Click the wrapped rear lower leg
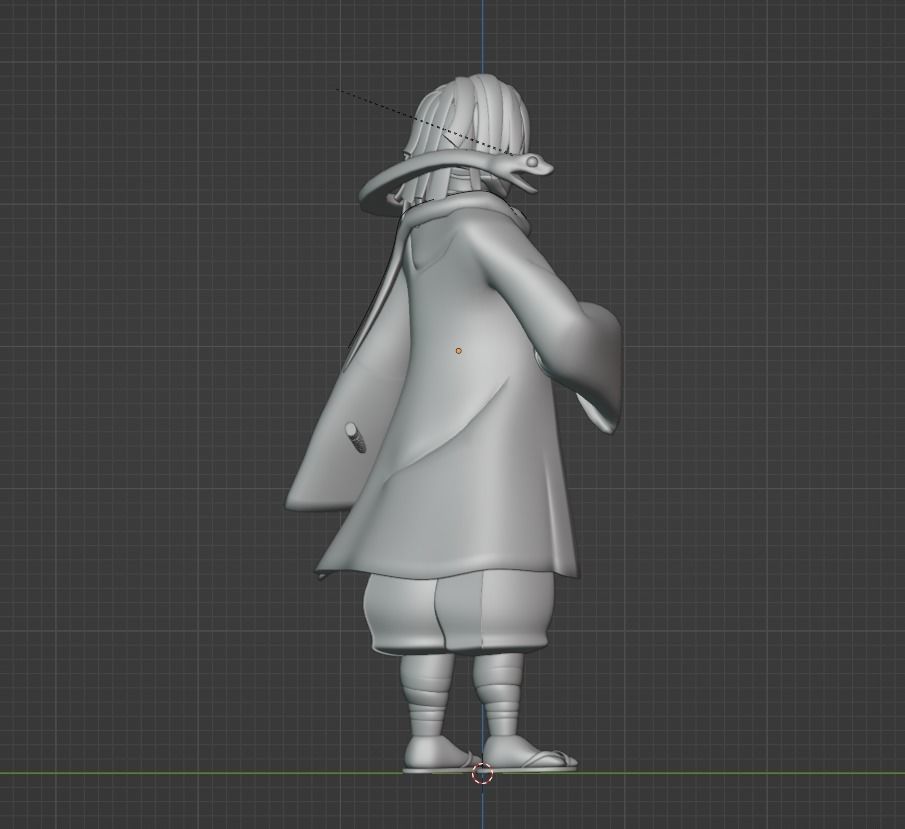The width and height of the screenshot is (905, 829). (x=429, y=696)
